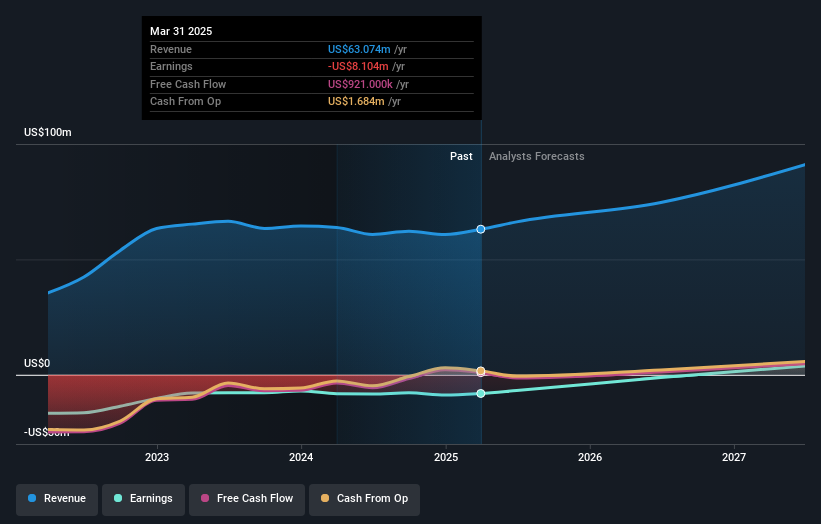Toggle the Earnings legend series
Viewport: 821px width, 524px height.
pos(143,499)
